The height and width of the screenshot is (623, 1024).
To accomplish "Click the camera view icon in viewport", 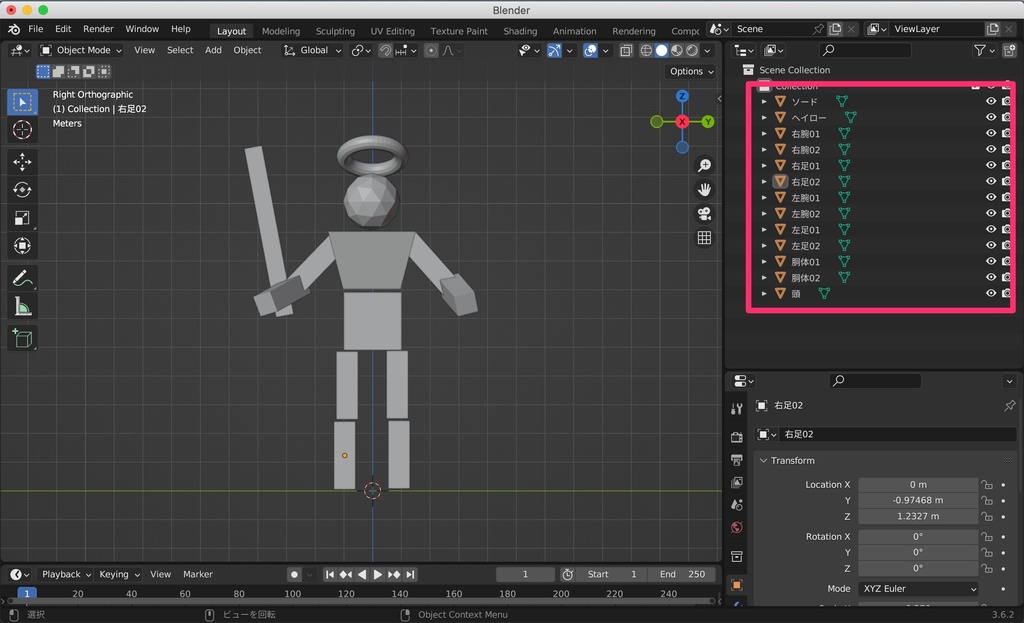I will [x=704, y=214].
